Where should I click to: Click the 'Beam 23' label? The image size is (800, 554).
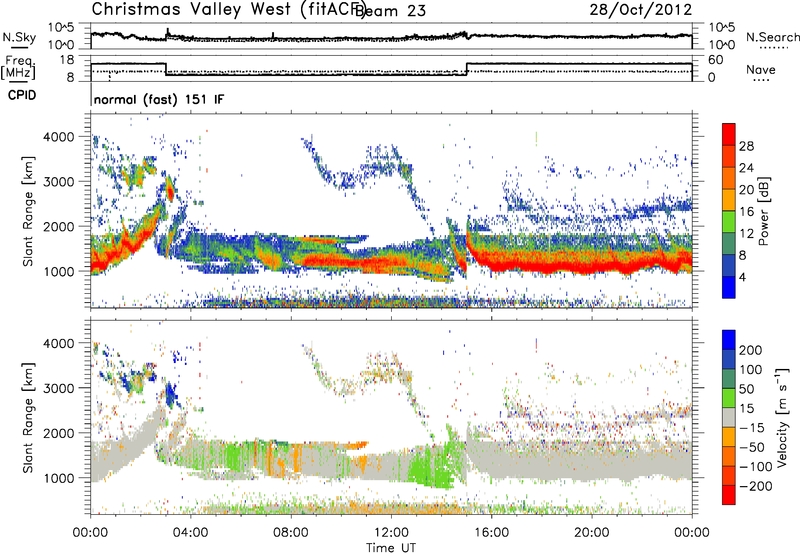[x=390, y=10]
